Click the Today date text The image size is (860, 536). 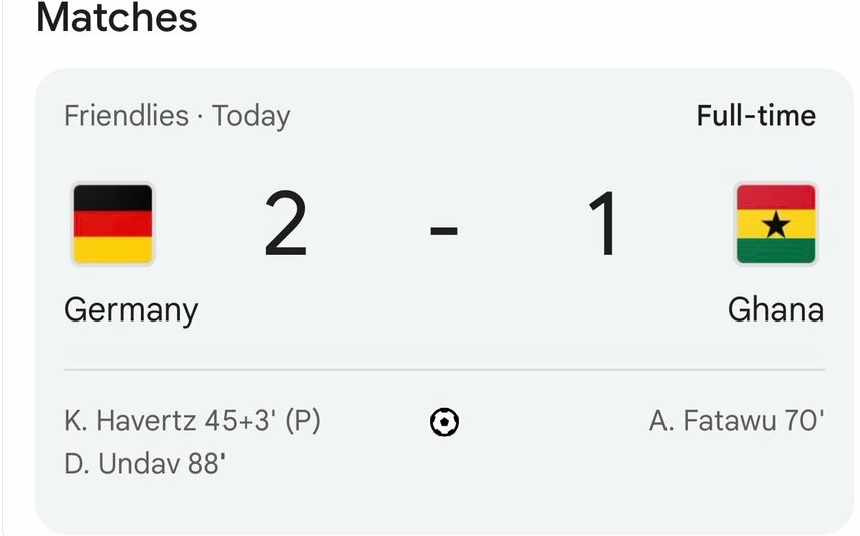(251, 116)
